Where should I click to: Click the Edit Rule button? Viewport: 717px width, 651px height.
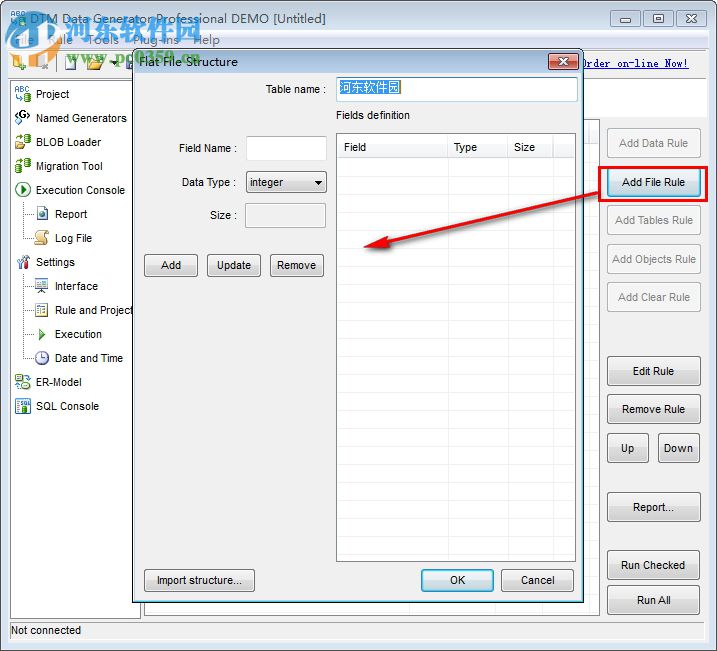(653, 371)
